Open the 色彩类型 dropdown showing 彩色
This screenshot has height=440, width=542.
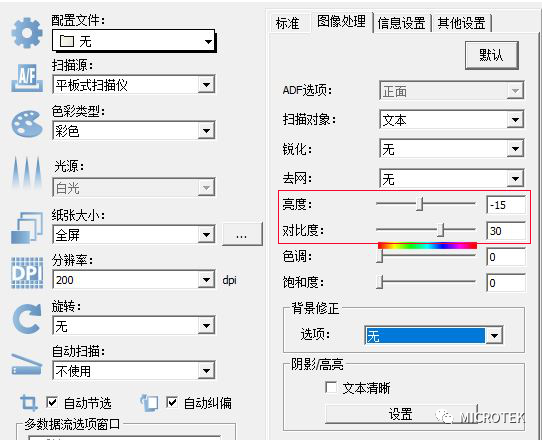coord(134,131)
